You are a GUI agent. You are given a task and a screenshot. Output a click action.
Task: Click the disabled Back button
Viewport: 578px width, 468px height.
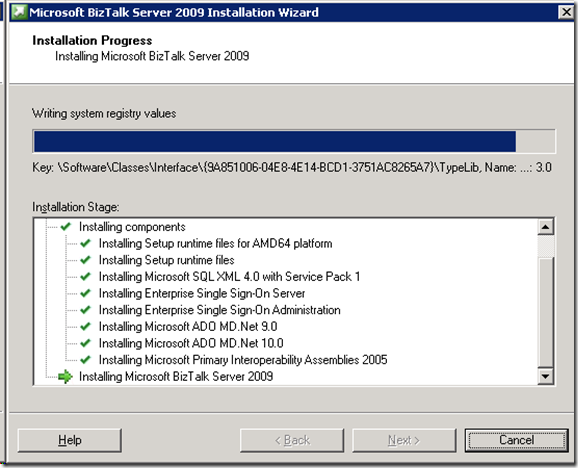pos(292,440)
